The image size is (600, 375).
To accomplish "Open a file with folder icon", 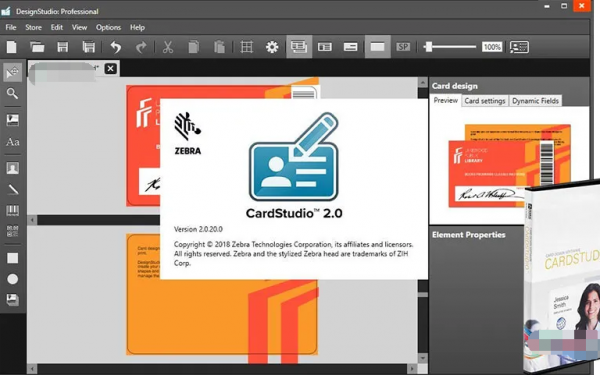I will point(37,47).
